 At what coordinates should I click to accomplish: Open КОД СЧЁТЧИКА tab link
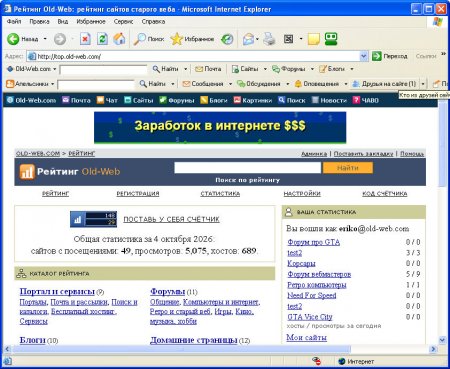pos(385,194)
